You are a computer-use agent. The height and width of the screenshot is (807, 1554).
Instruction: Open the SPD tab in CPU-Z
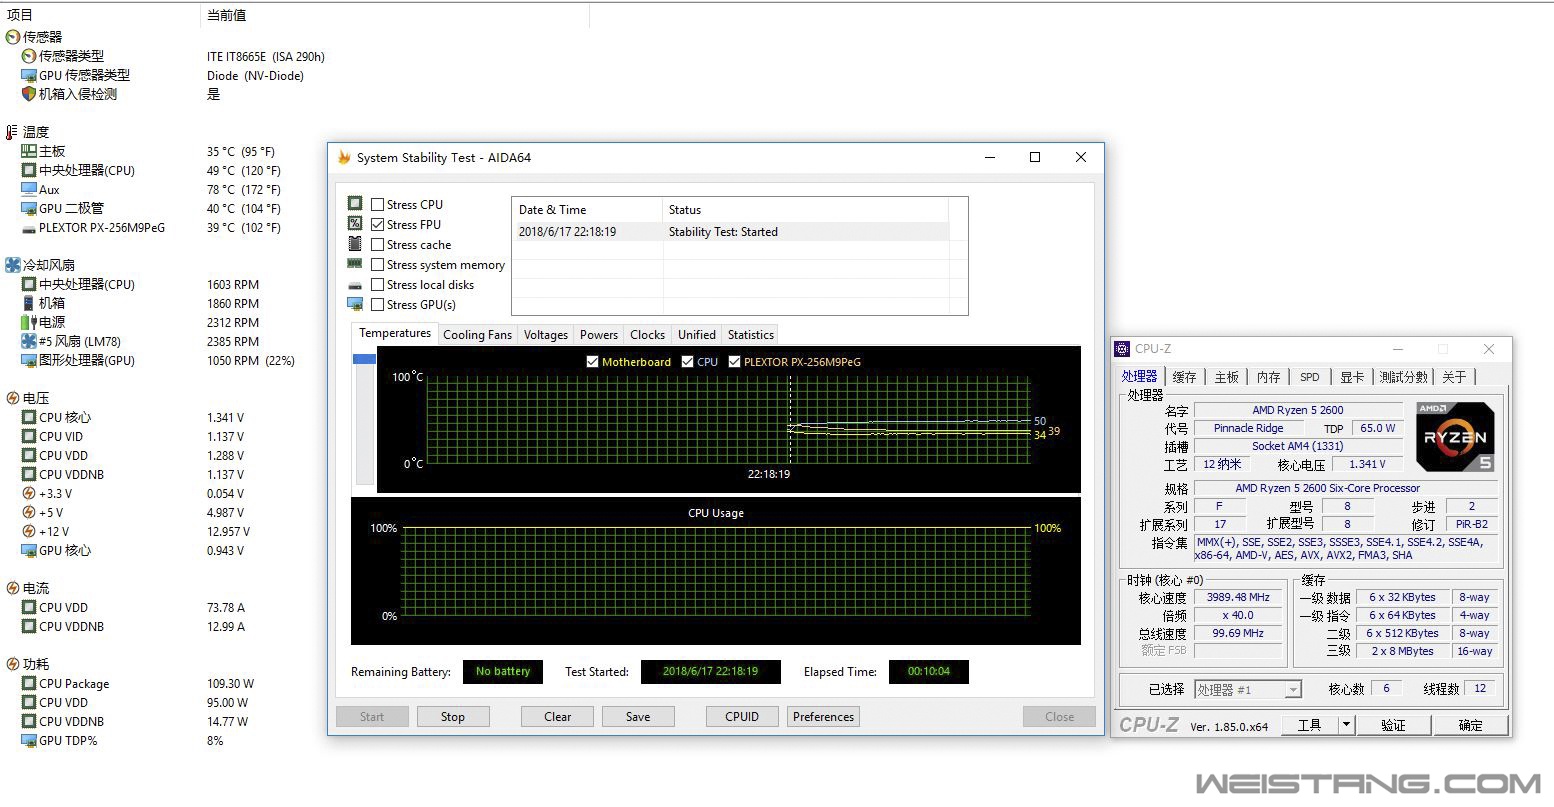pyautogui.click(x=1310, y=377)
